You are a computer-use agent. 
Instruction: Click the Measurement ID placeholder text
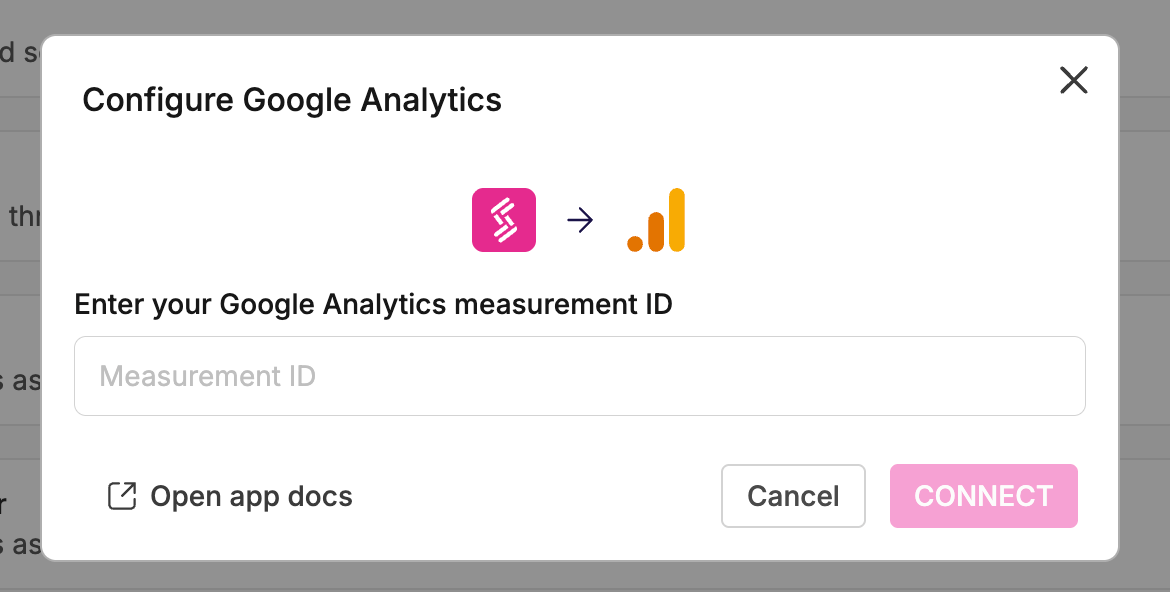coord(207,376)
